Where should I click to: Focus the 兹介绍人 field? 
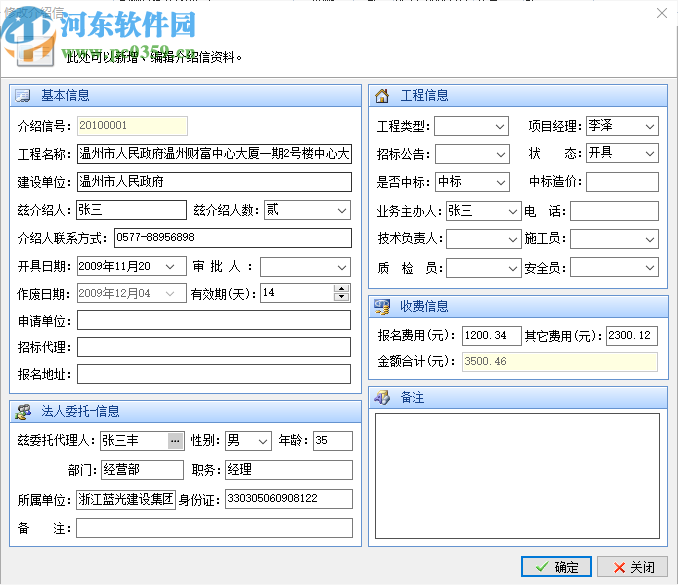coord(131,210)
